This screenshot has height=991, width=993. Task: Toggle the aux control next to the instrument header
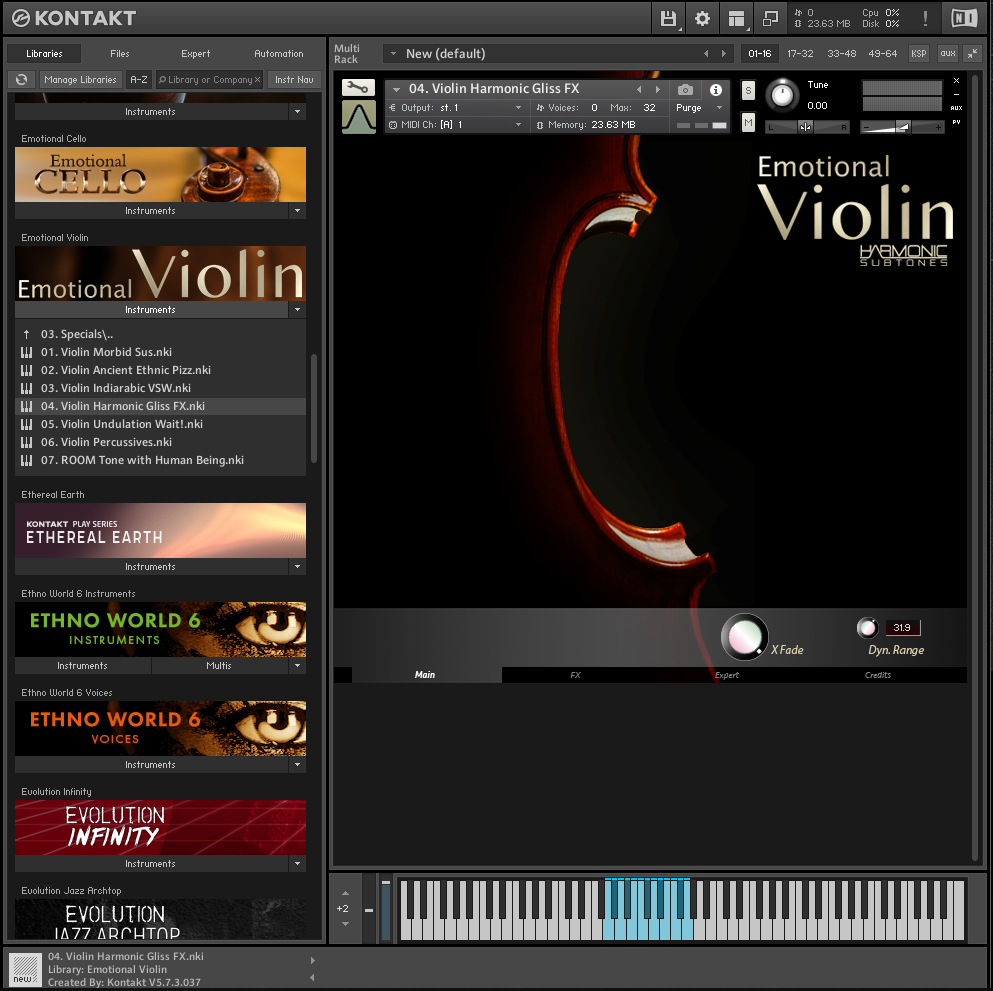pyautogui.click(x=956, y=108)
